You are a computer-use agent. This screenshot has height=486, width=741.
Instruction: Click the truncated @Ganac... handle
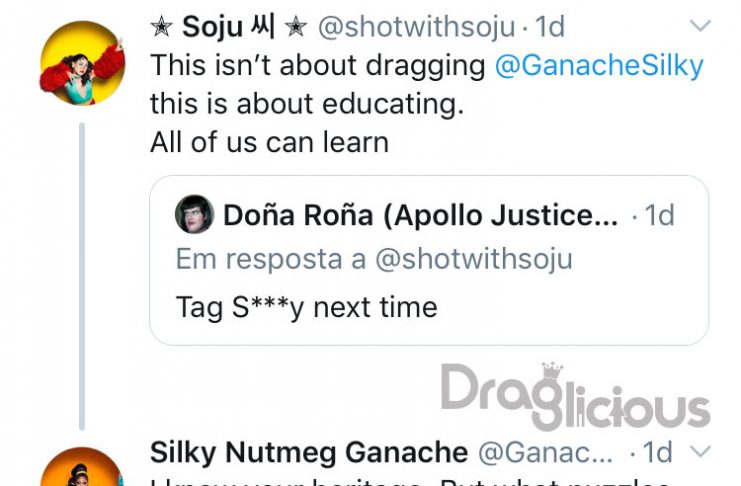(x=545, y=452)
